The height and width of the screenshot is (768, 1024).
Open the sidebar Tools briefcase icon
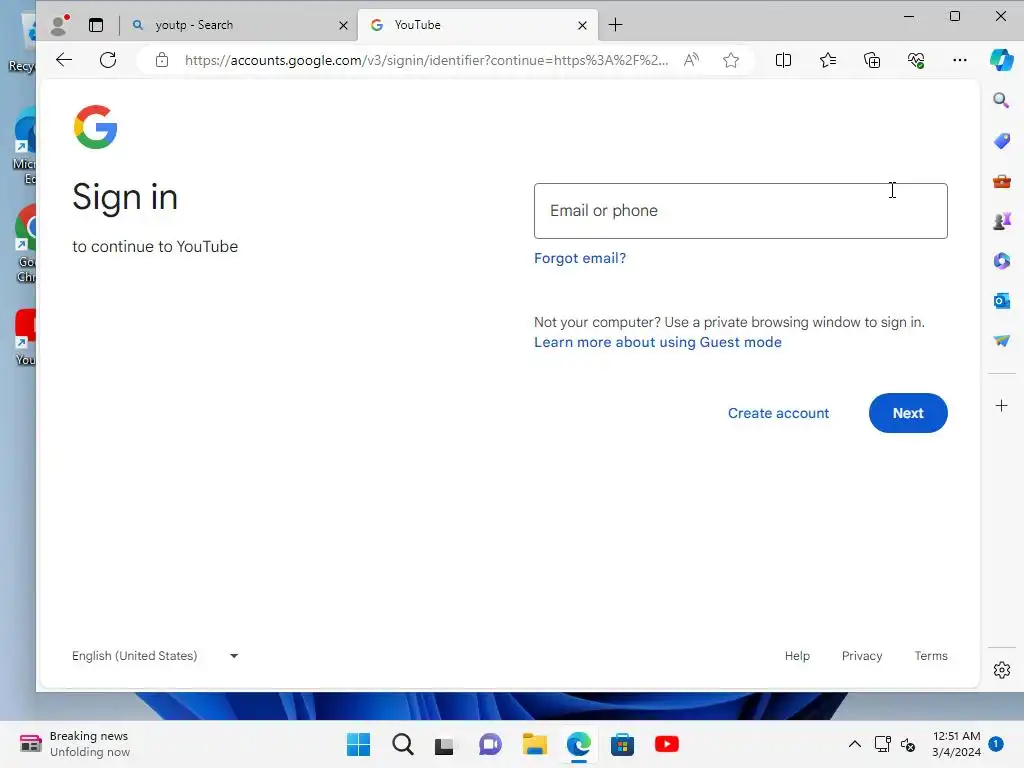tap(1001, 181)
